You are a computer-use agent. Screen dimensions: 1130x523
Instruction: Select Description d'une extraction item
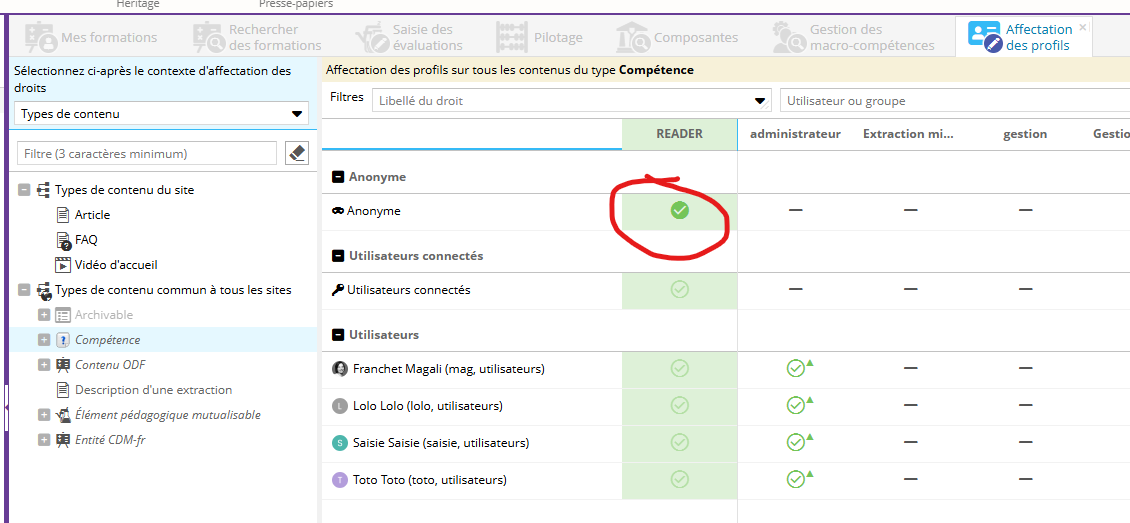[x=153, y=390]
